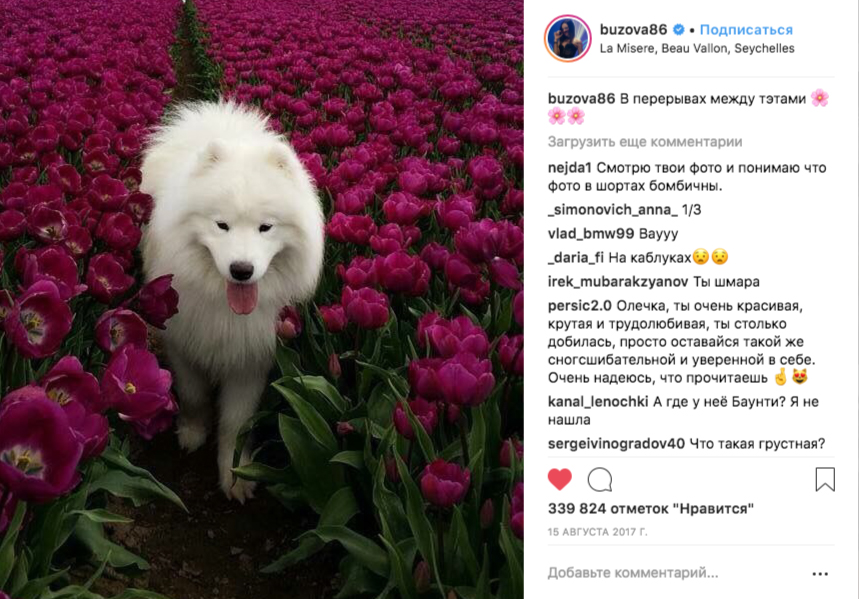This screenshot has width=859, height=599.
Task: View persic2.0 user profile
Action: (579, 306)
